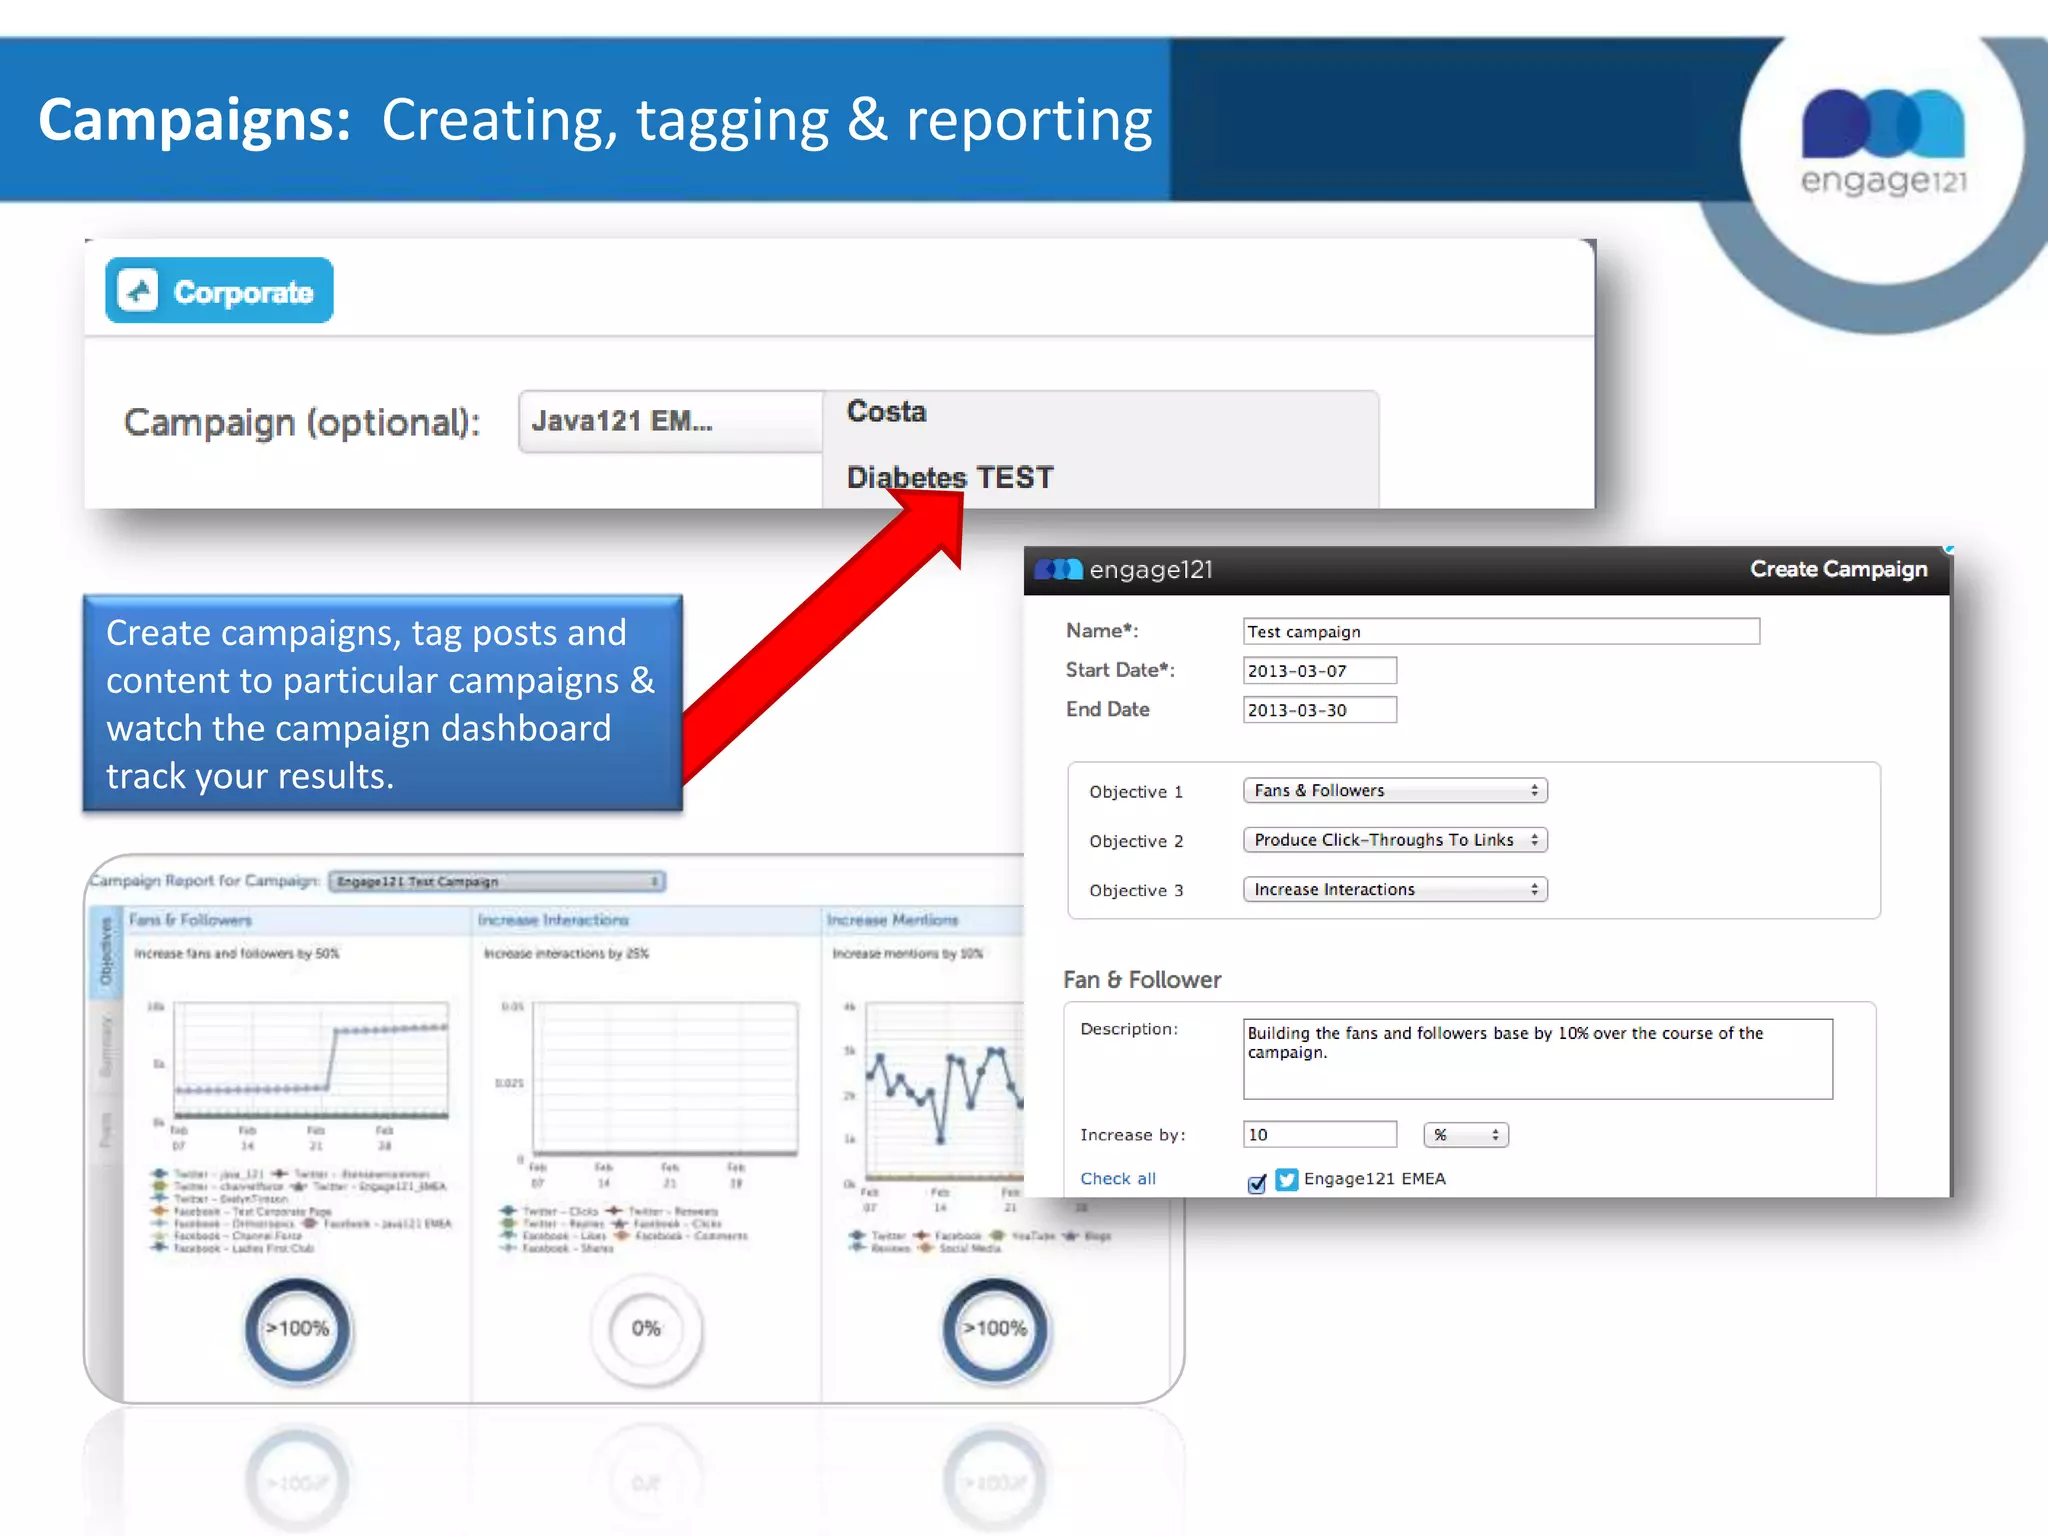Click the Increase Interactions empty chart
2048x1536 pixels.
point(665,1078)
